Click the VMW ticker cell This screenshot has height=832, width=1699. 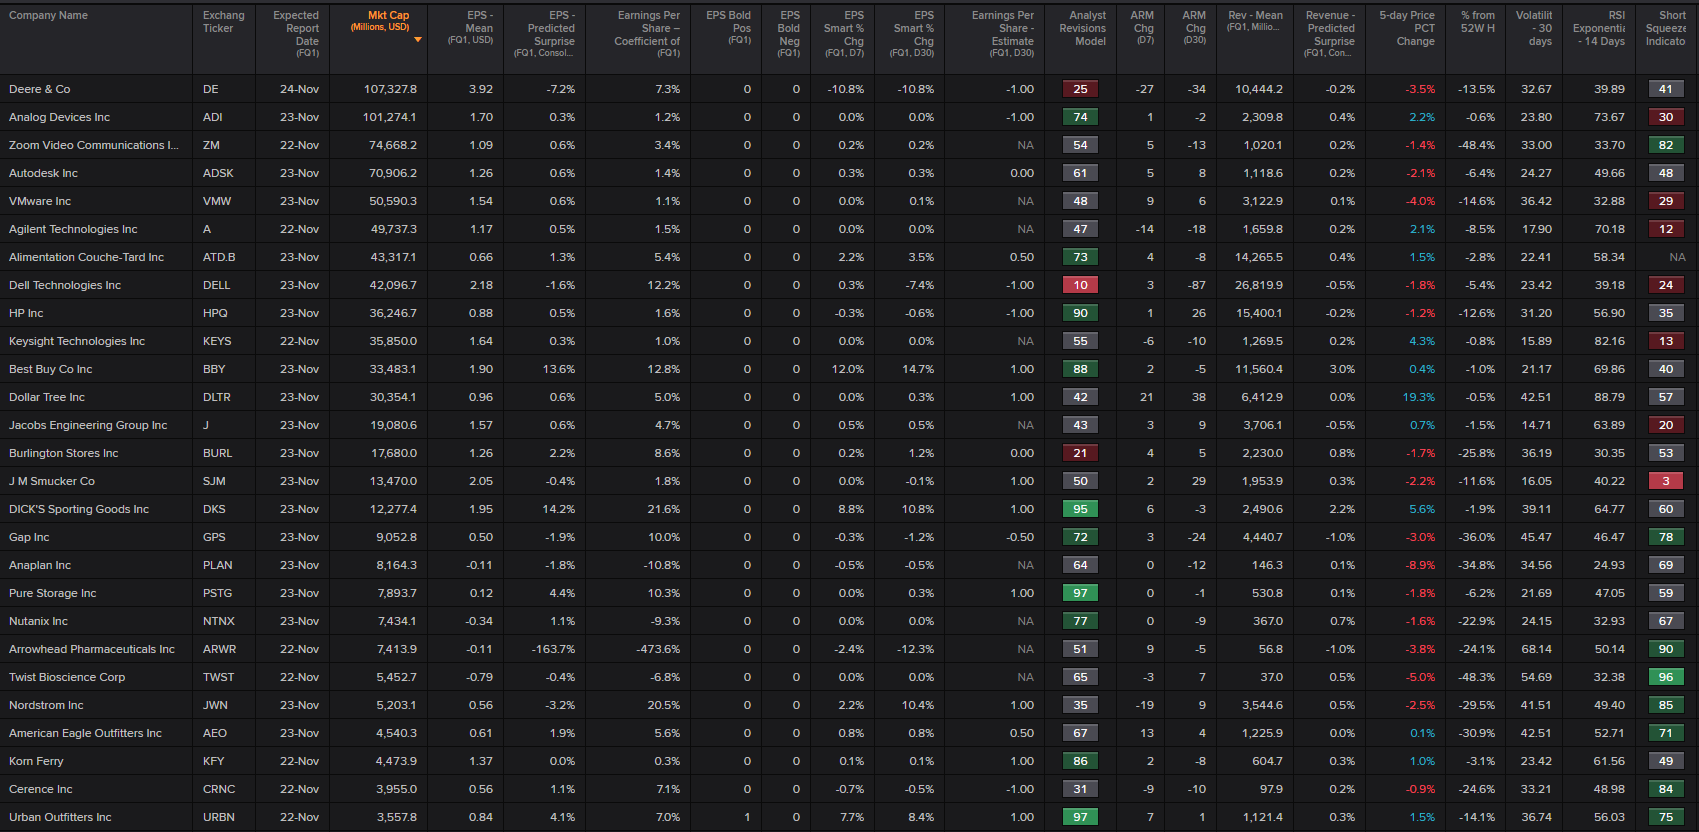pos(217,201)
